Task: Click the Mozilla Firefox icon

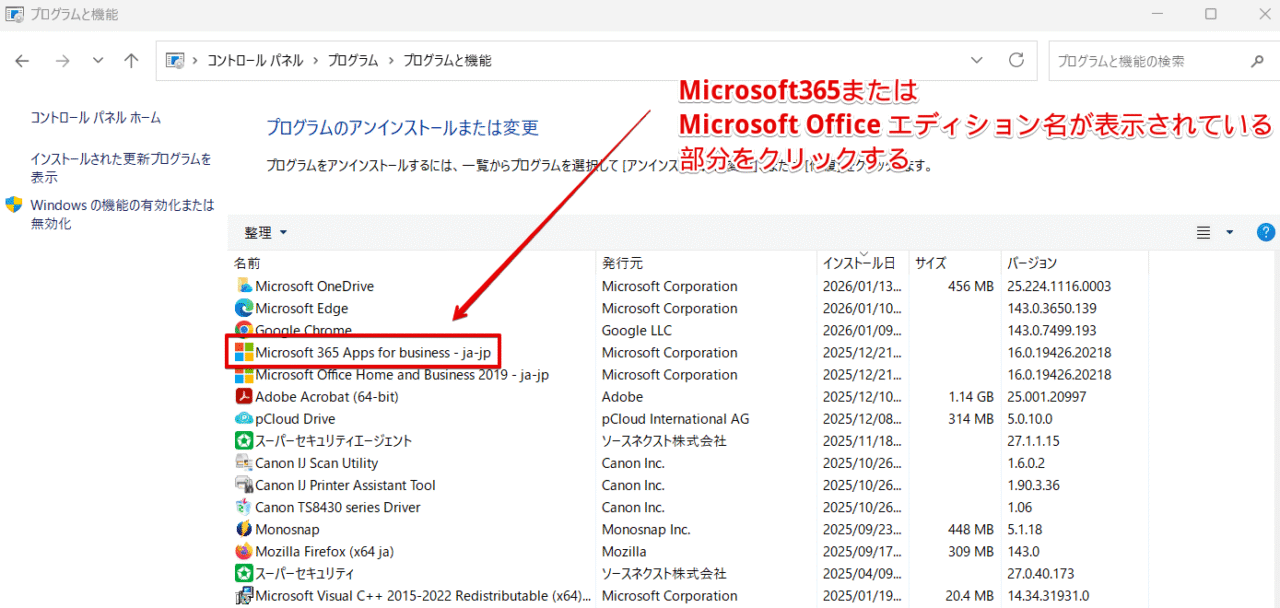Action: [x=243, y=551]
